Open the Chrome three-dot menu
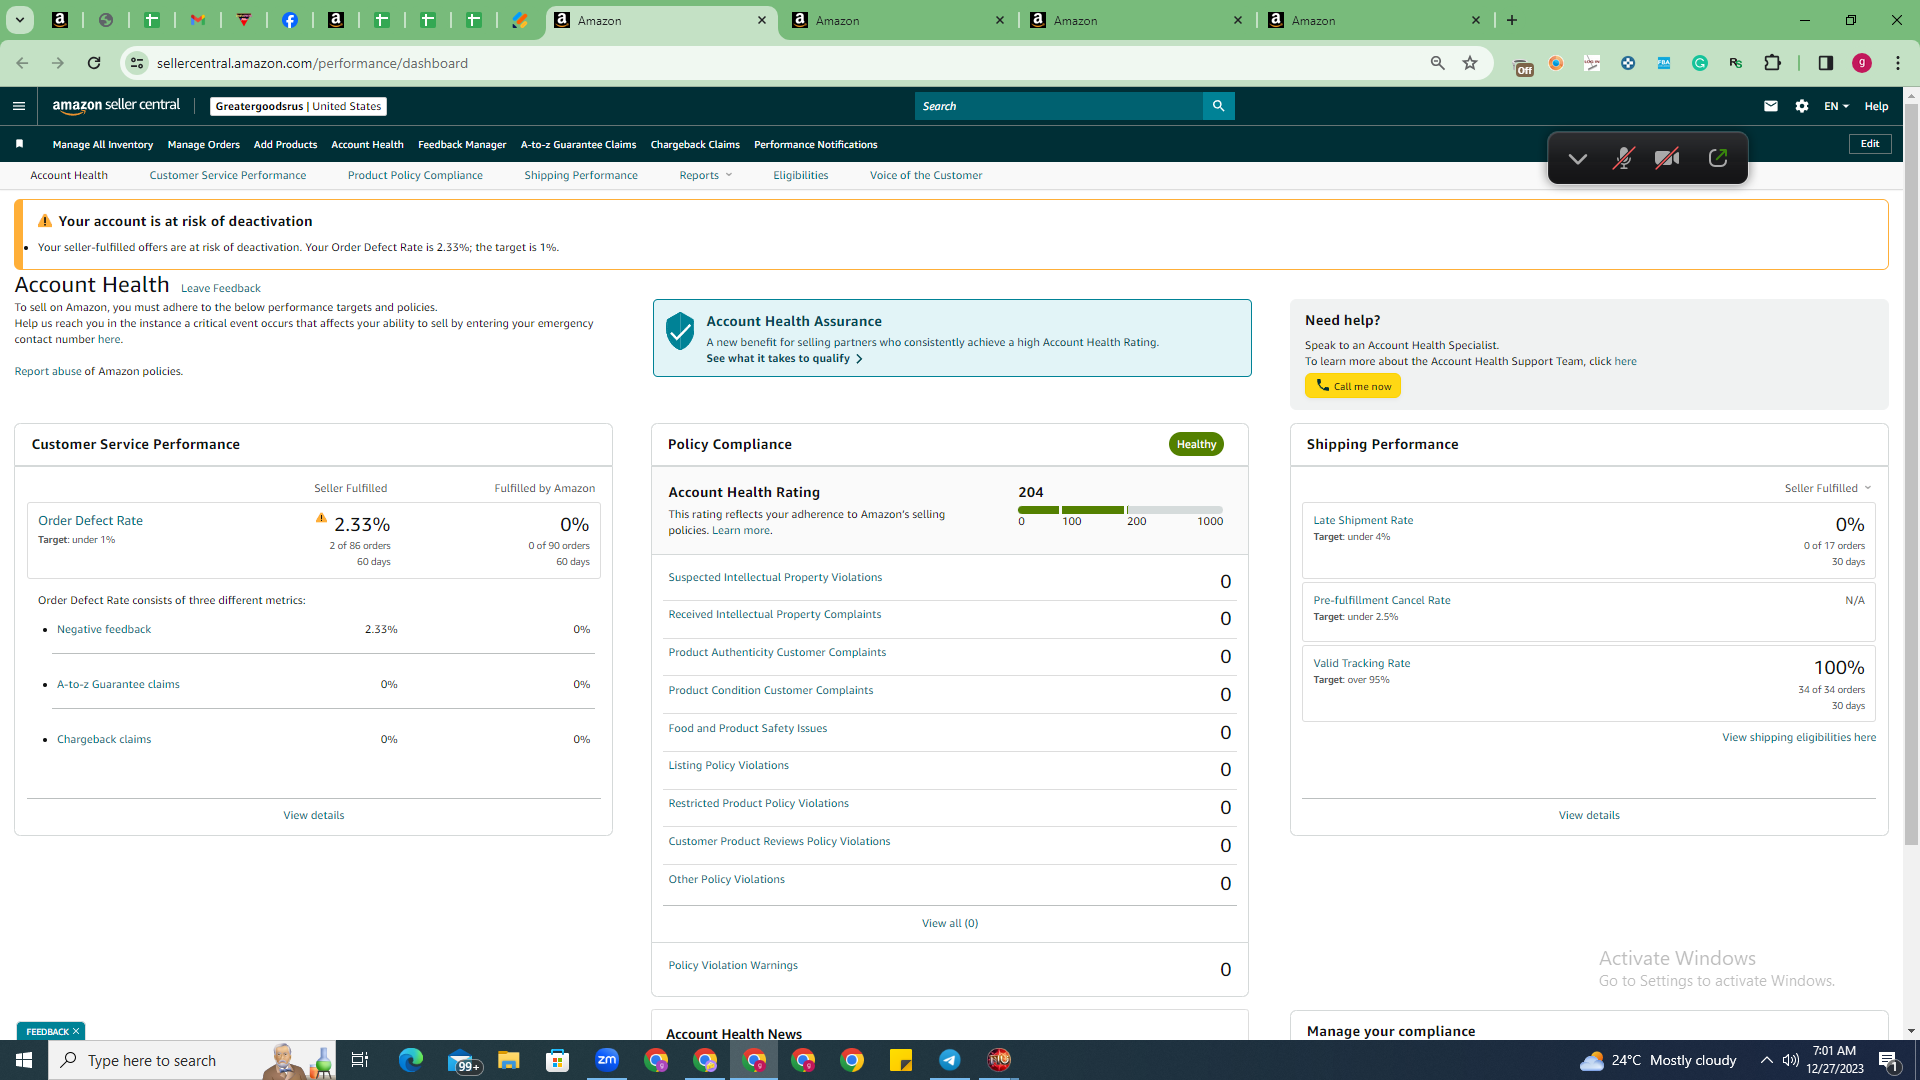 (1898, 63)
